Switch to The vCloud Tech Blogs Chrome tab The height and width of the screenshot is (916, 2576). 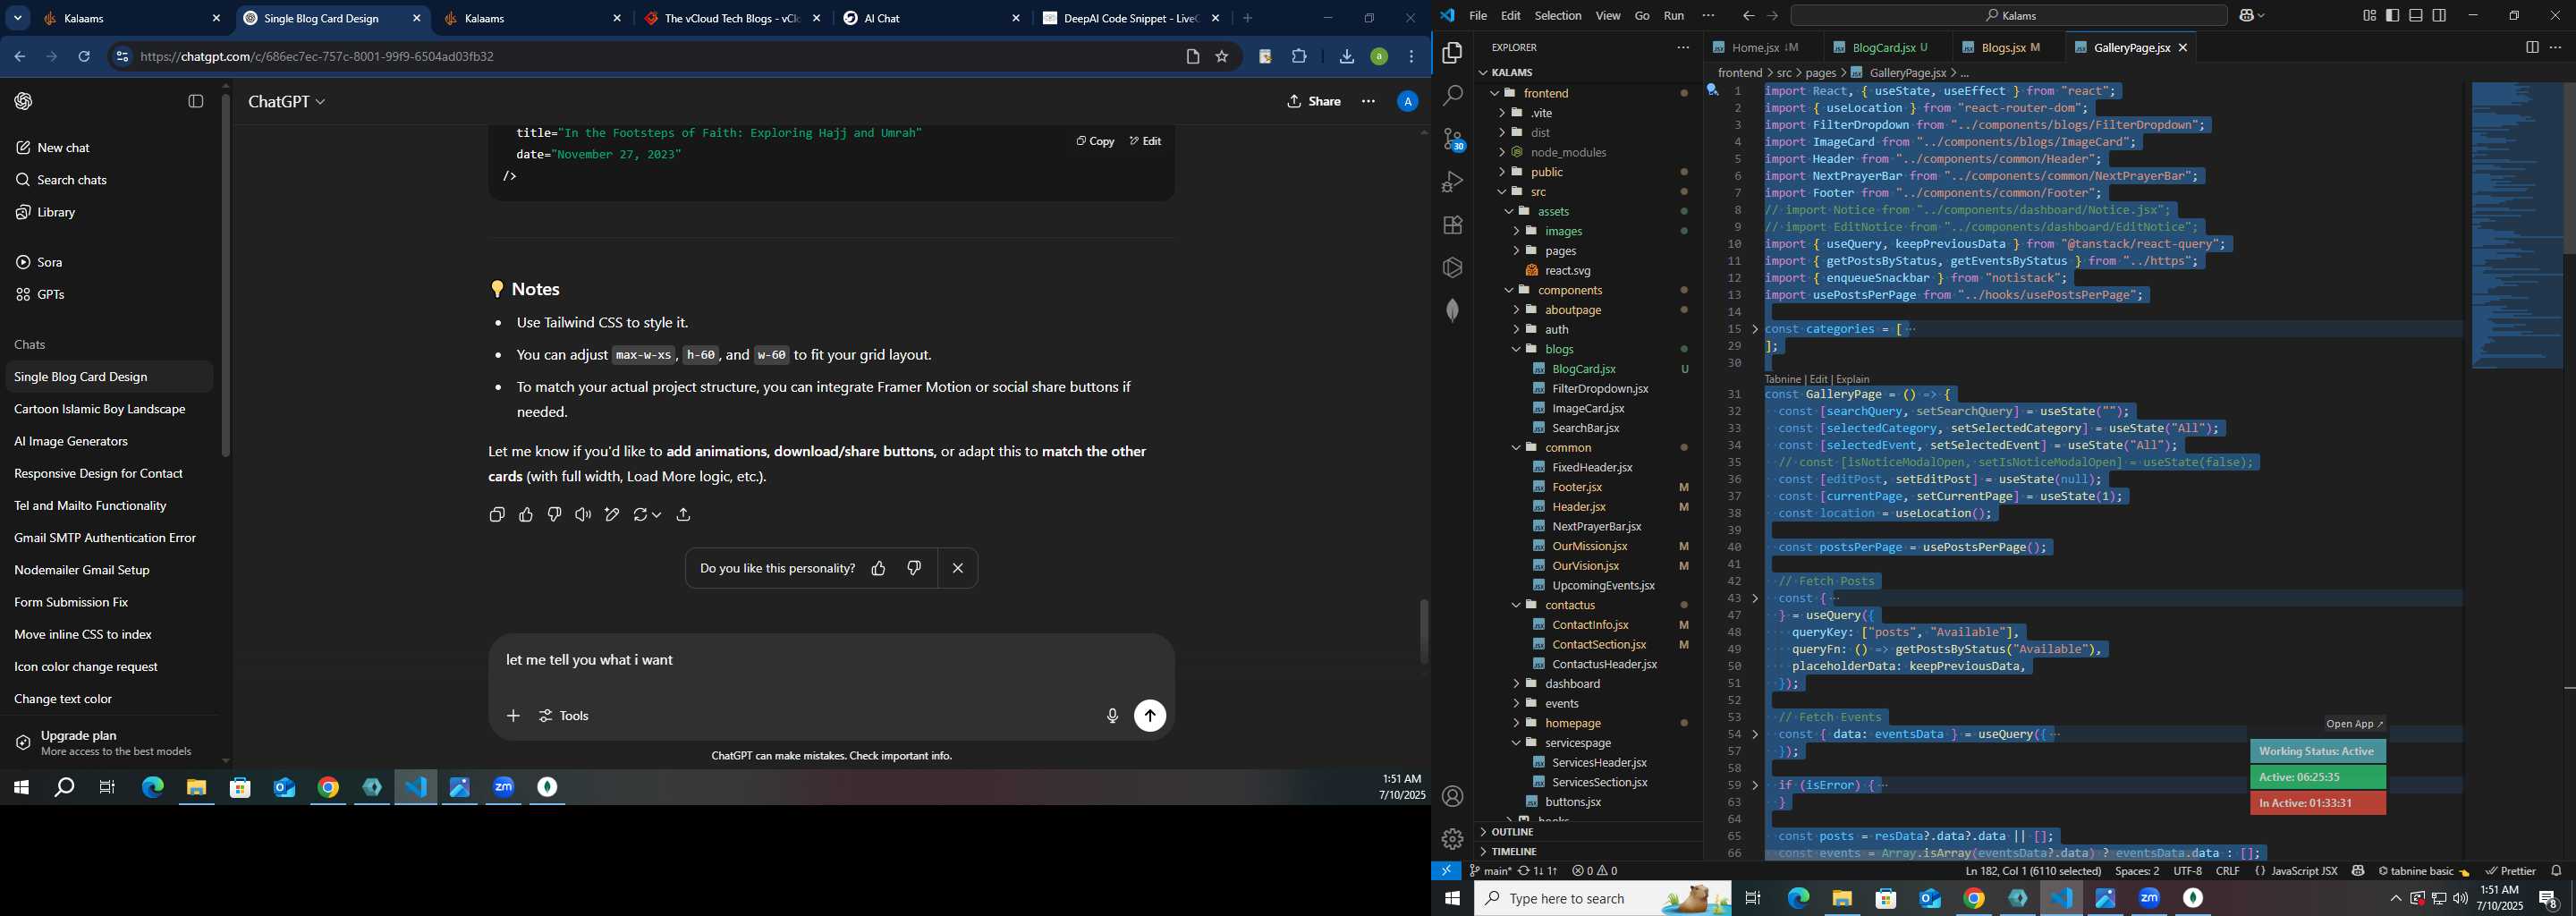pyautogui.click(x=732, y=19)
